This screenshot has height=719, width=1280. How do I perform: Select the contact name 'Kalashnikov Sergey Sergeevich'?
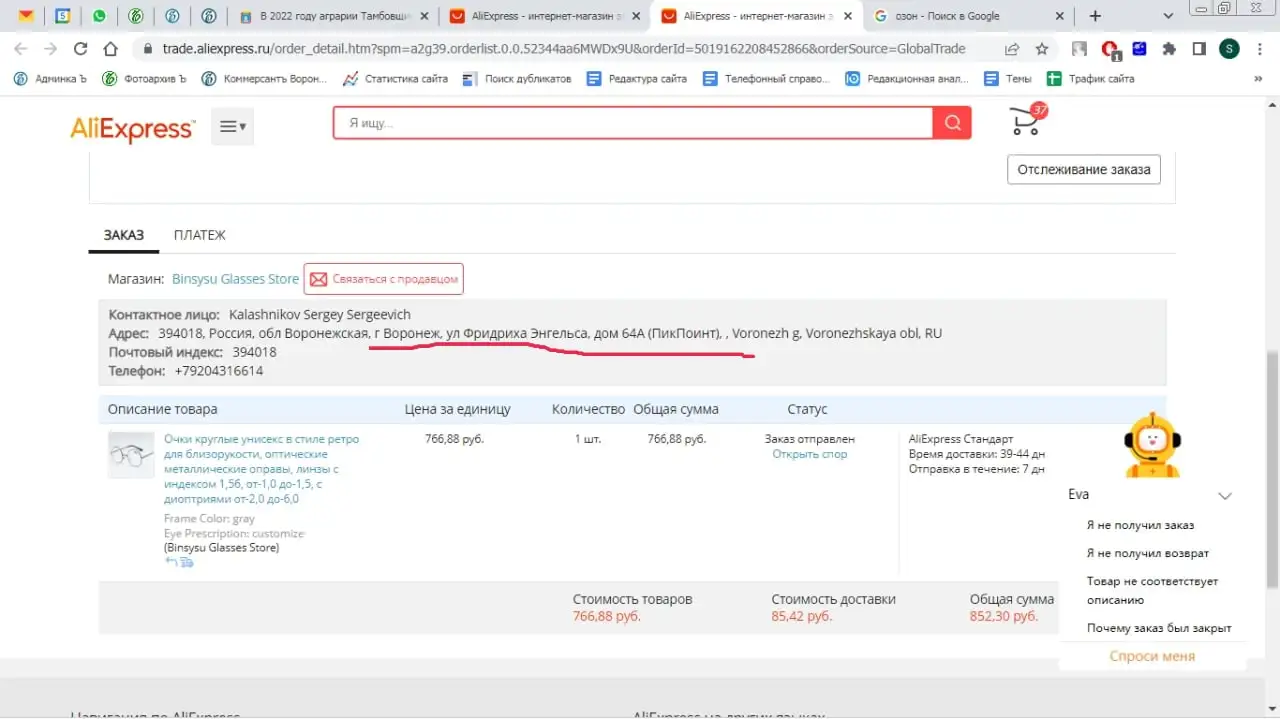320,314
